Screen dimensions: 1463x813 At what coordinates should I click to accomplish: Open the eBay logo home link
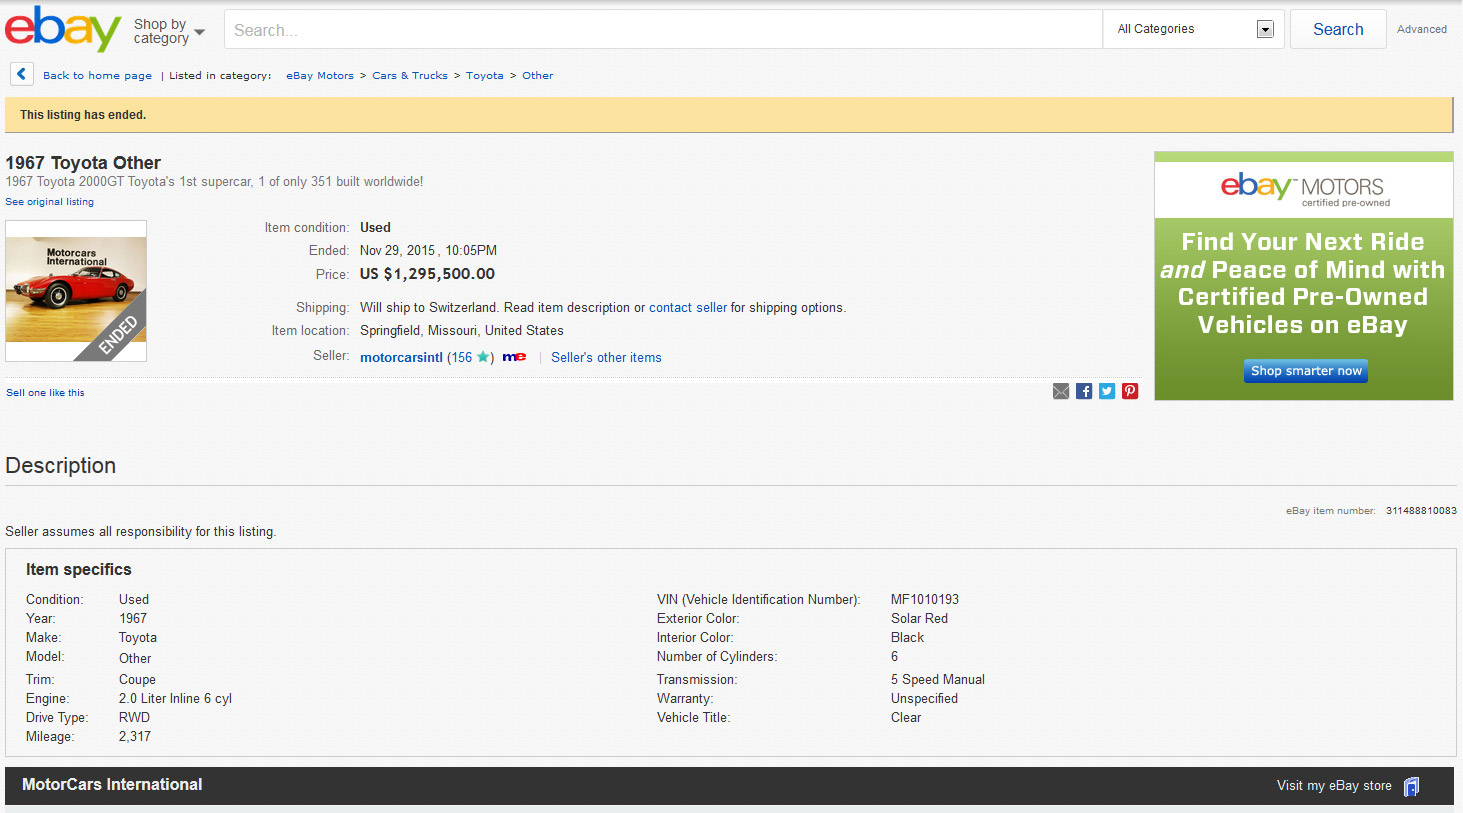(63, 28)
